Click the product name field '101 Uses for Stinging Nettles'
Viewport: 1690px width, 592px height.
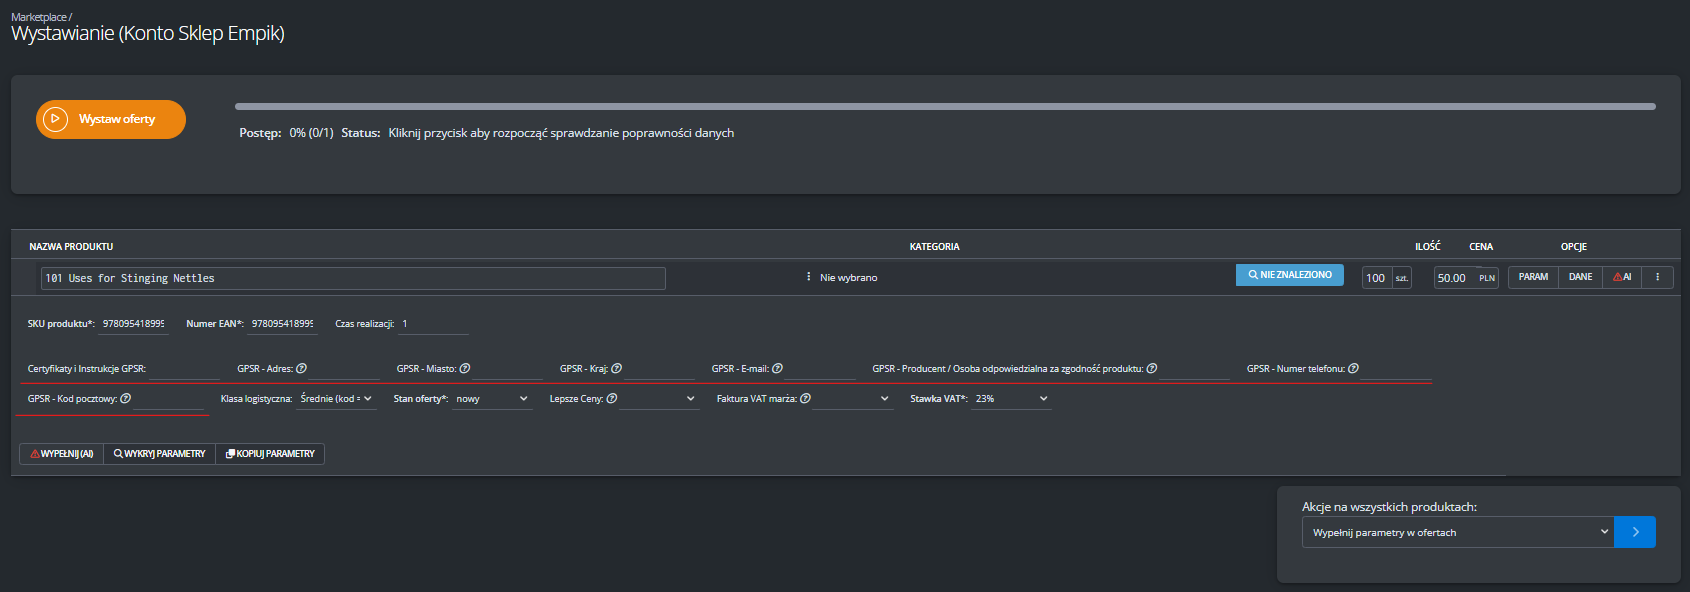pyautogui.click(x=353, y=278)
